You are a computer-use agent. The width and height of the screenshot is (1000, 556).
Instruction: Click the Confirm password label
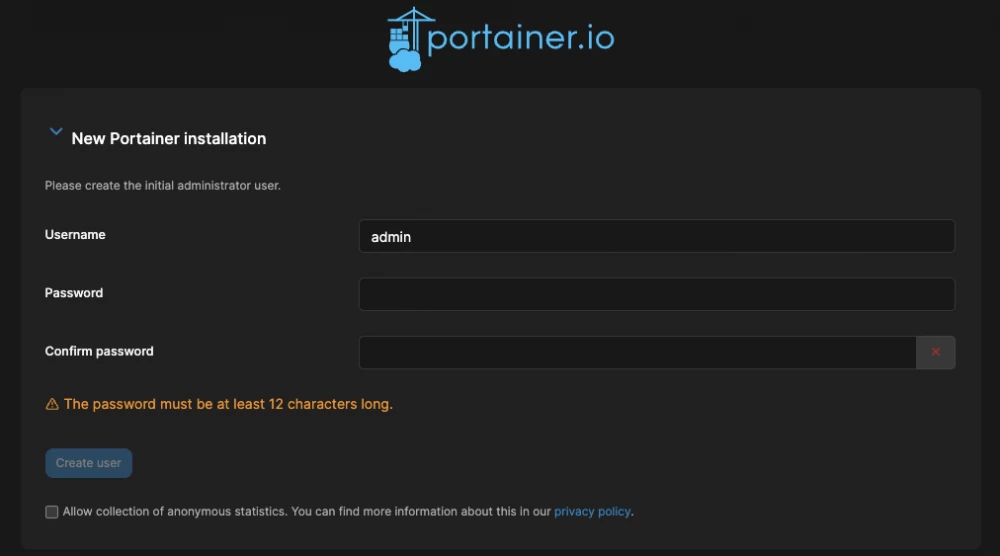click(99, 351)
